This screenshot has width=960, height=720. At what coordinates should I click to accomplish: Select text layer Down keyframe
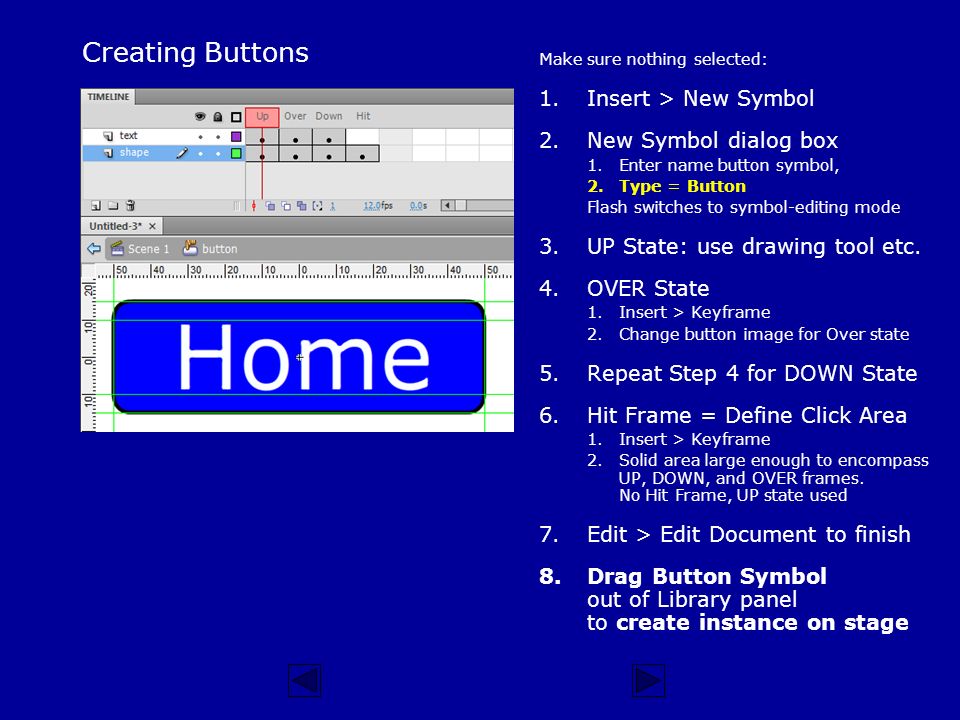click(329, 137)
